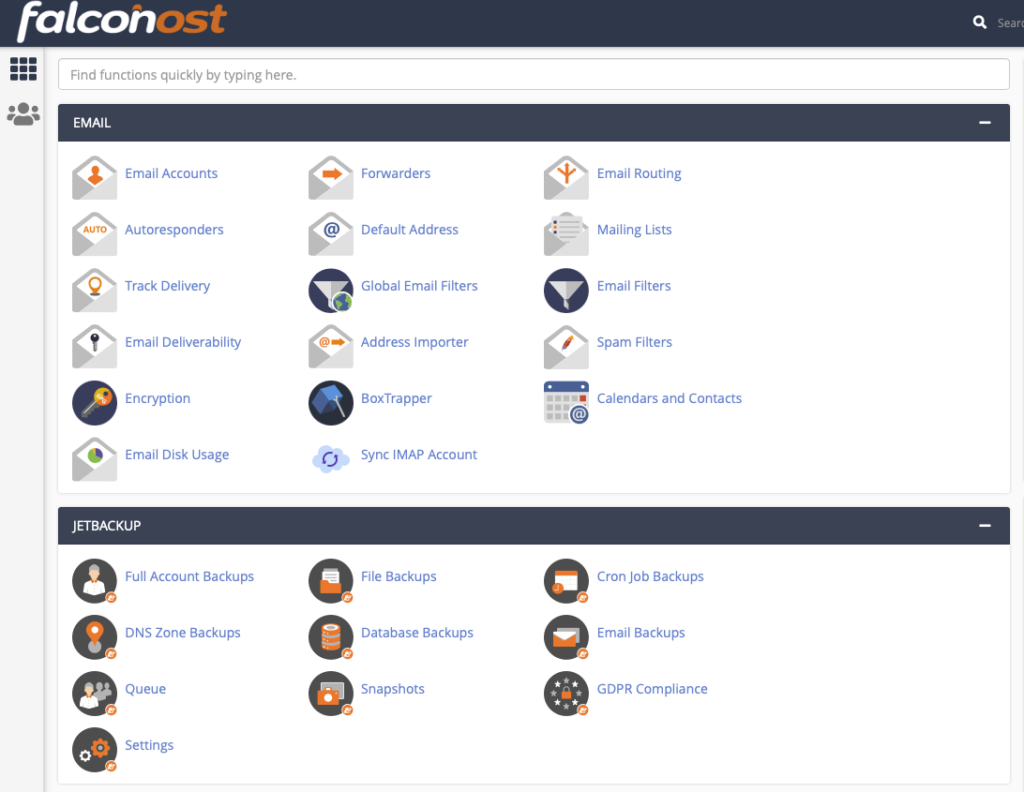Open the grid home view in sidebar
This screenshot has width=1024, height=792.
tap(23, 69)
